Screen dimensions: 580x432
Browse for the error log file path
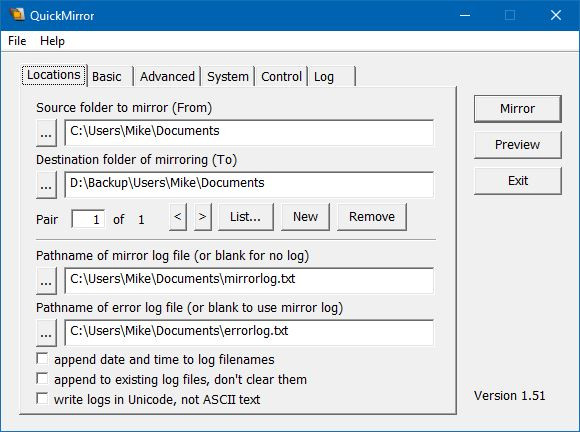click(x=46, y=333)
